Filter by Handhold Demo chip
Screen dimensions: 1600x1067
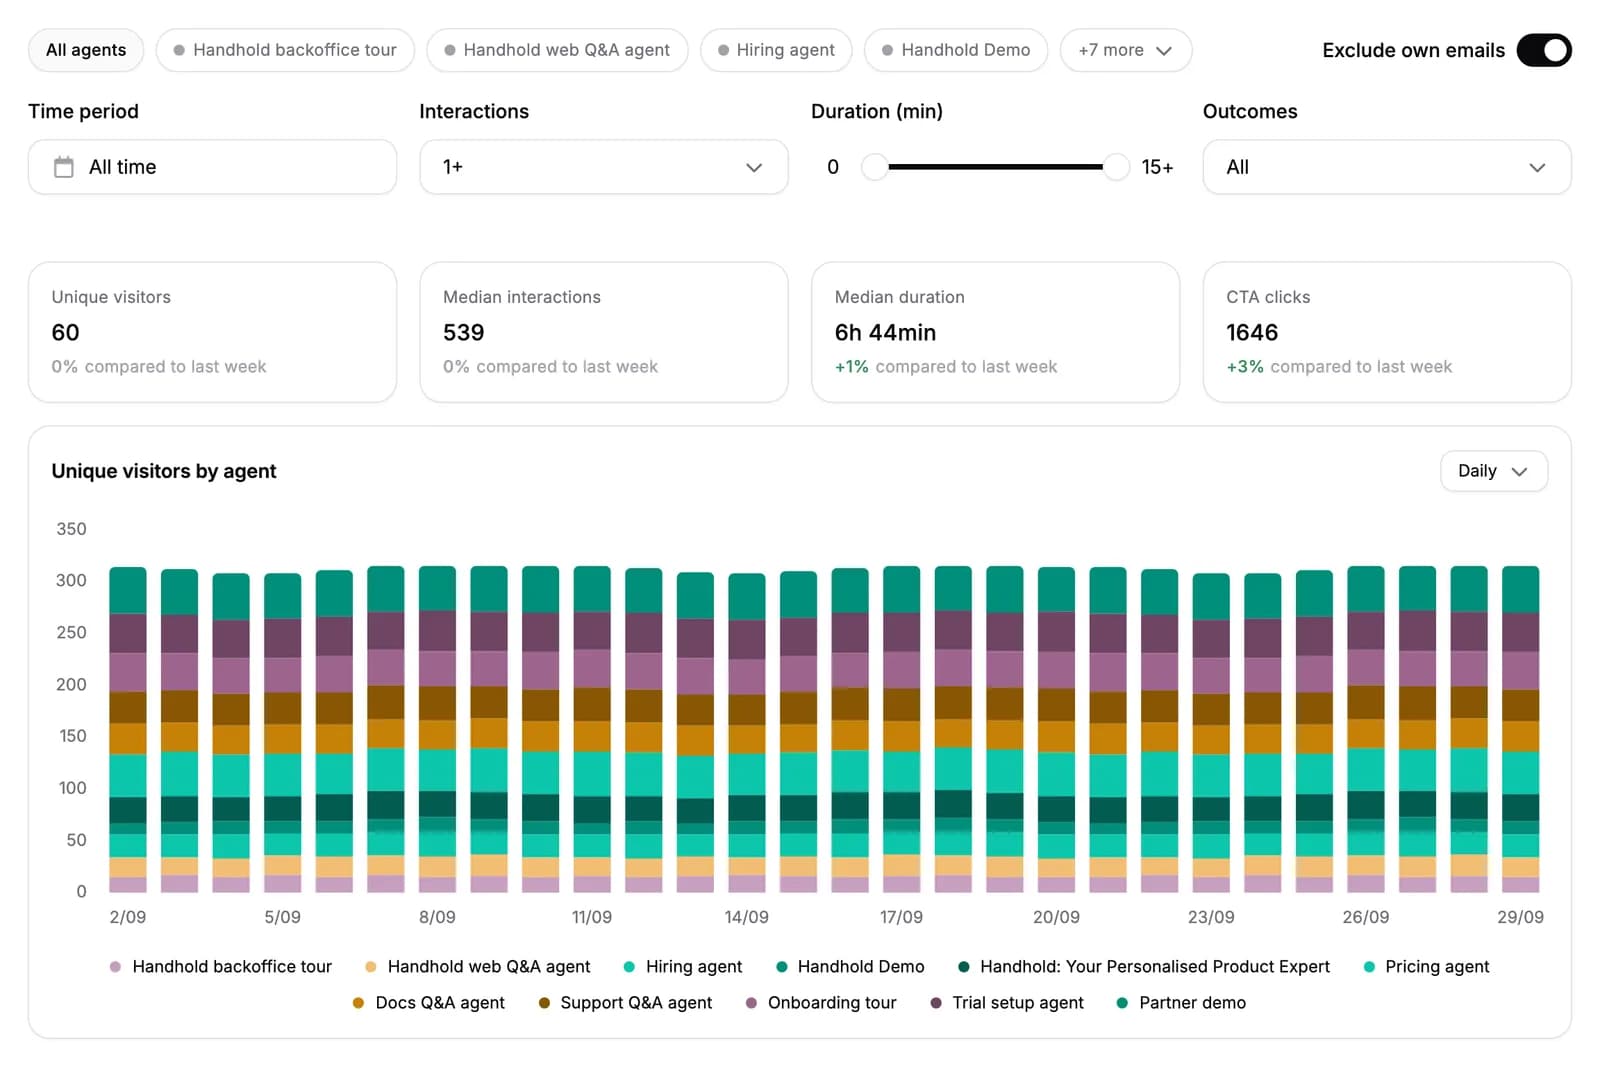(956, 50)
